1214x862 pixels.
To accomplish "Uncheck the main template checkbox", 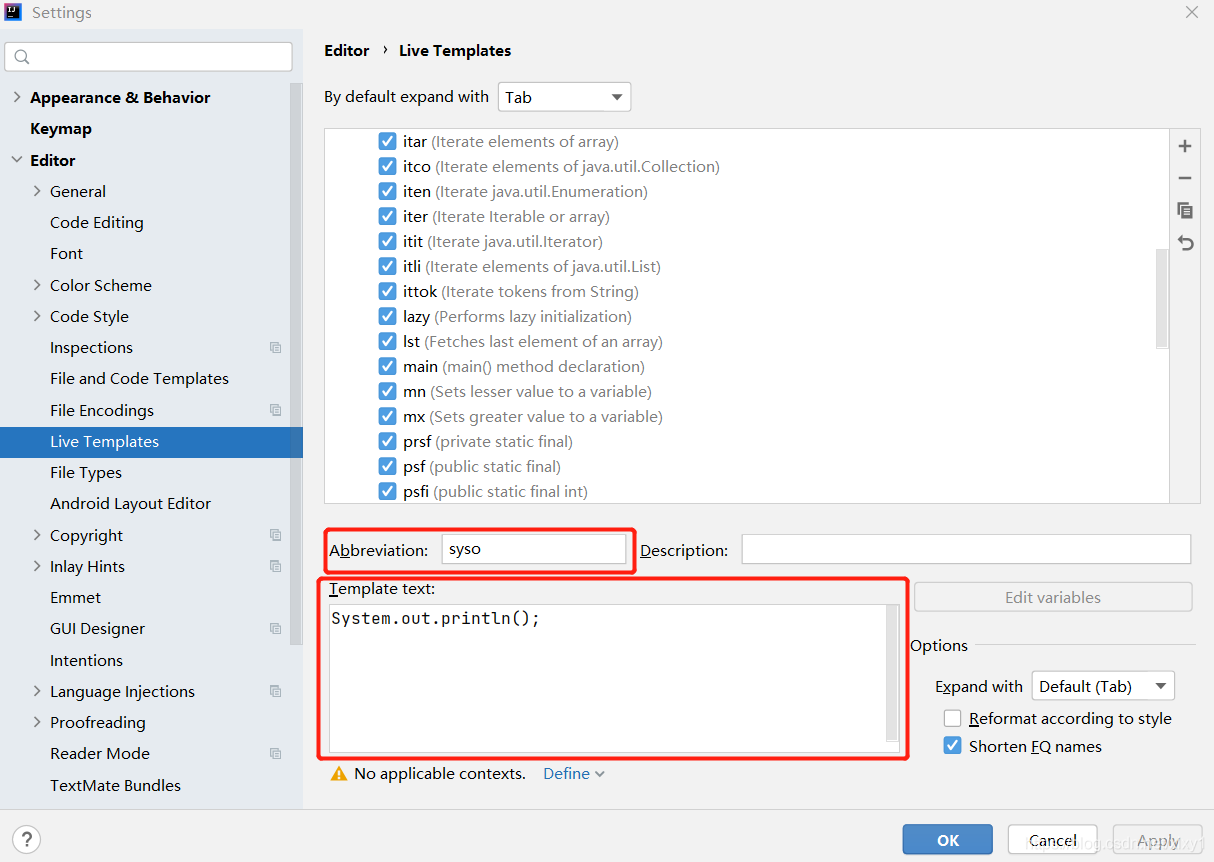I will (x=388, y=367).
